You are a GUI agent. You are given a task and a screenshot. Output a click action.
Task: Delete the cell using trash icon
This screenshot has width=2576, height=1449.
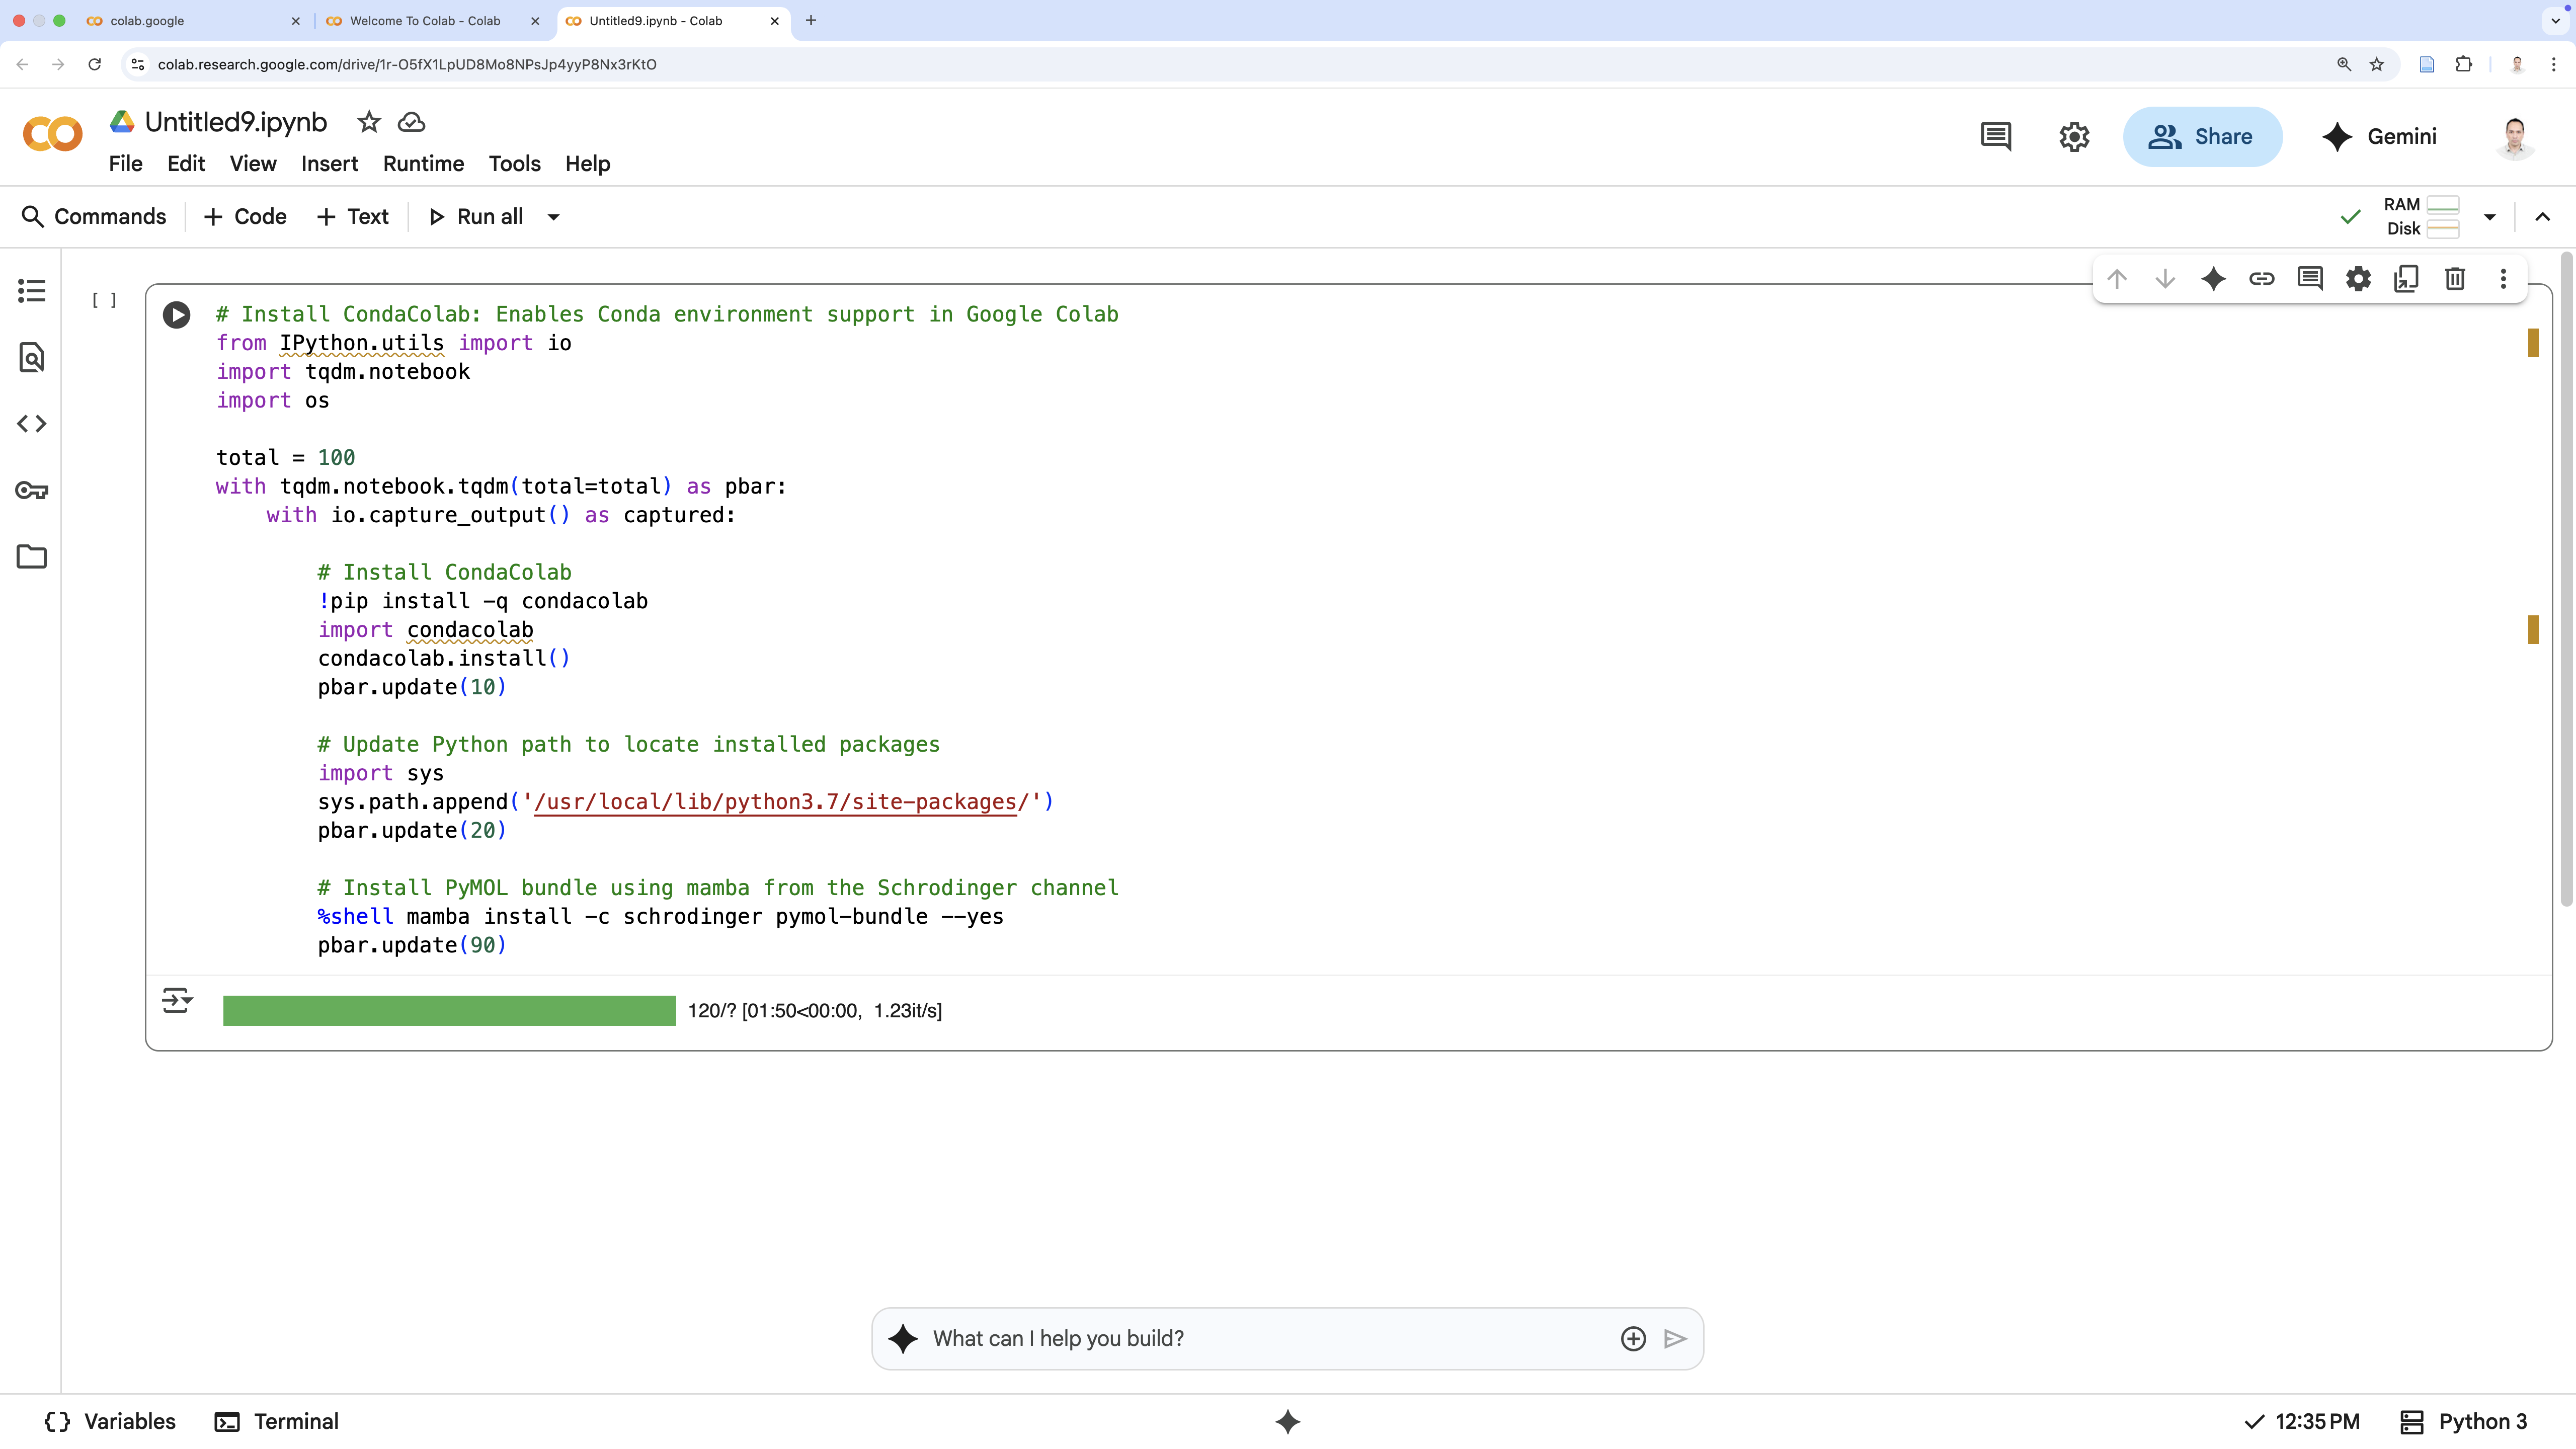point(2454,279)
